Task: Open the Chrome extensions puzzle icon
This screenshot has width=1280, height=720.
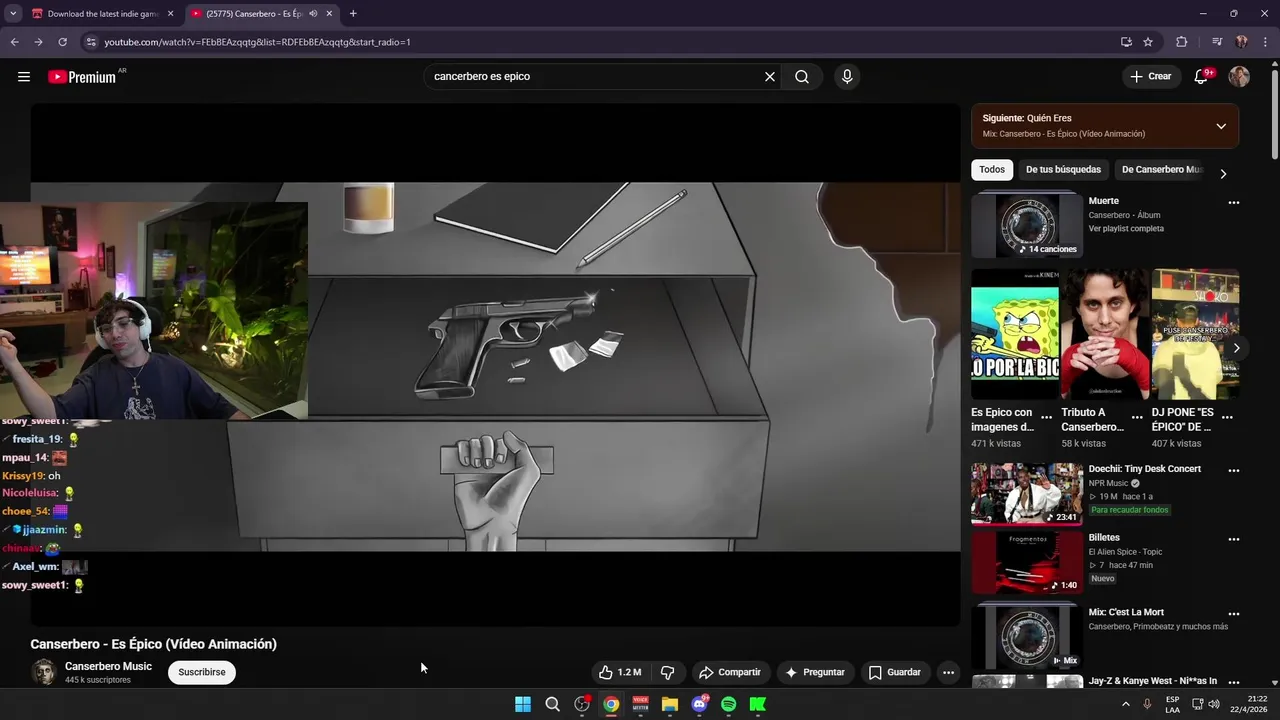Action: click(1181, 42)
